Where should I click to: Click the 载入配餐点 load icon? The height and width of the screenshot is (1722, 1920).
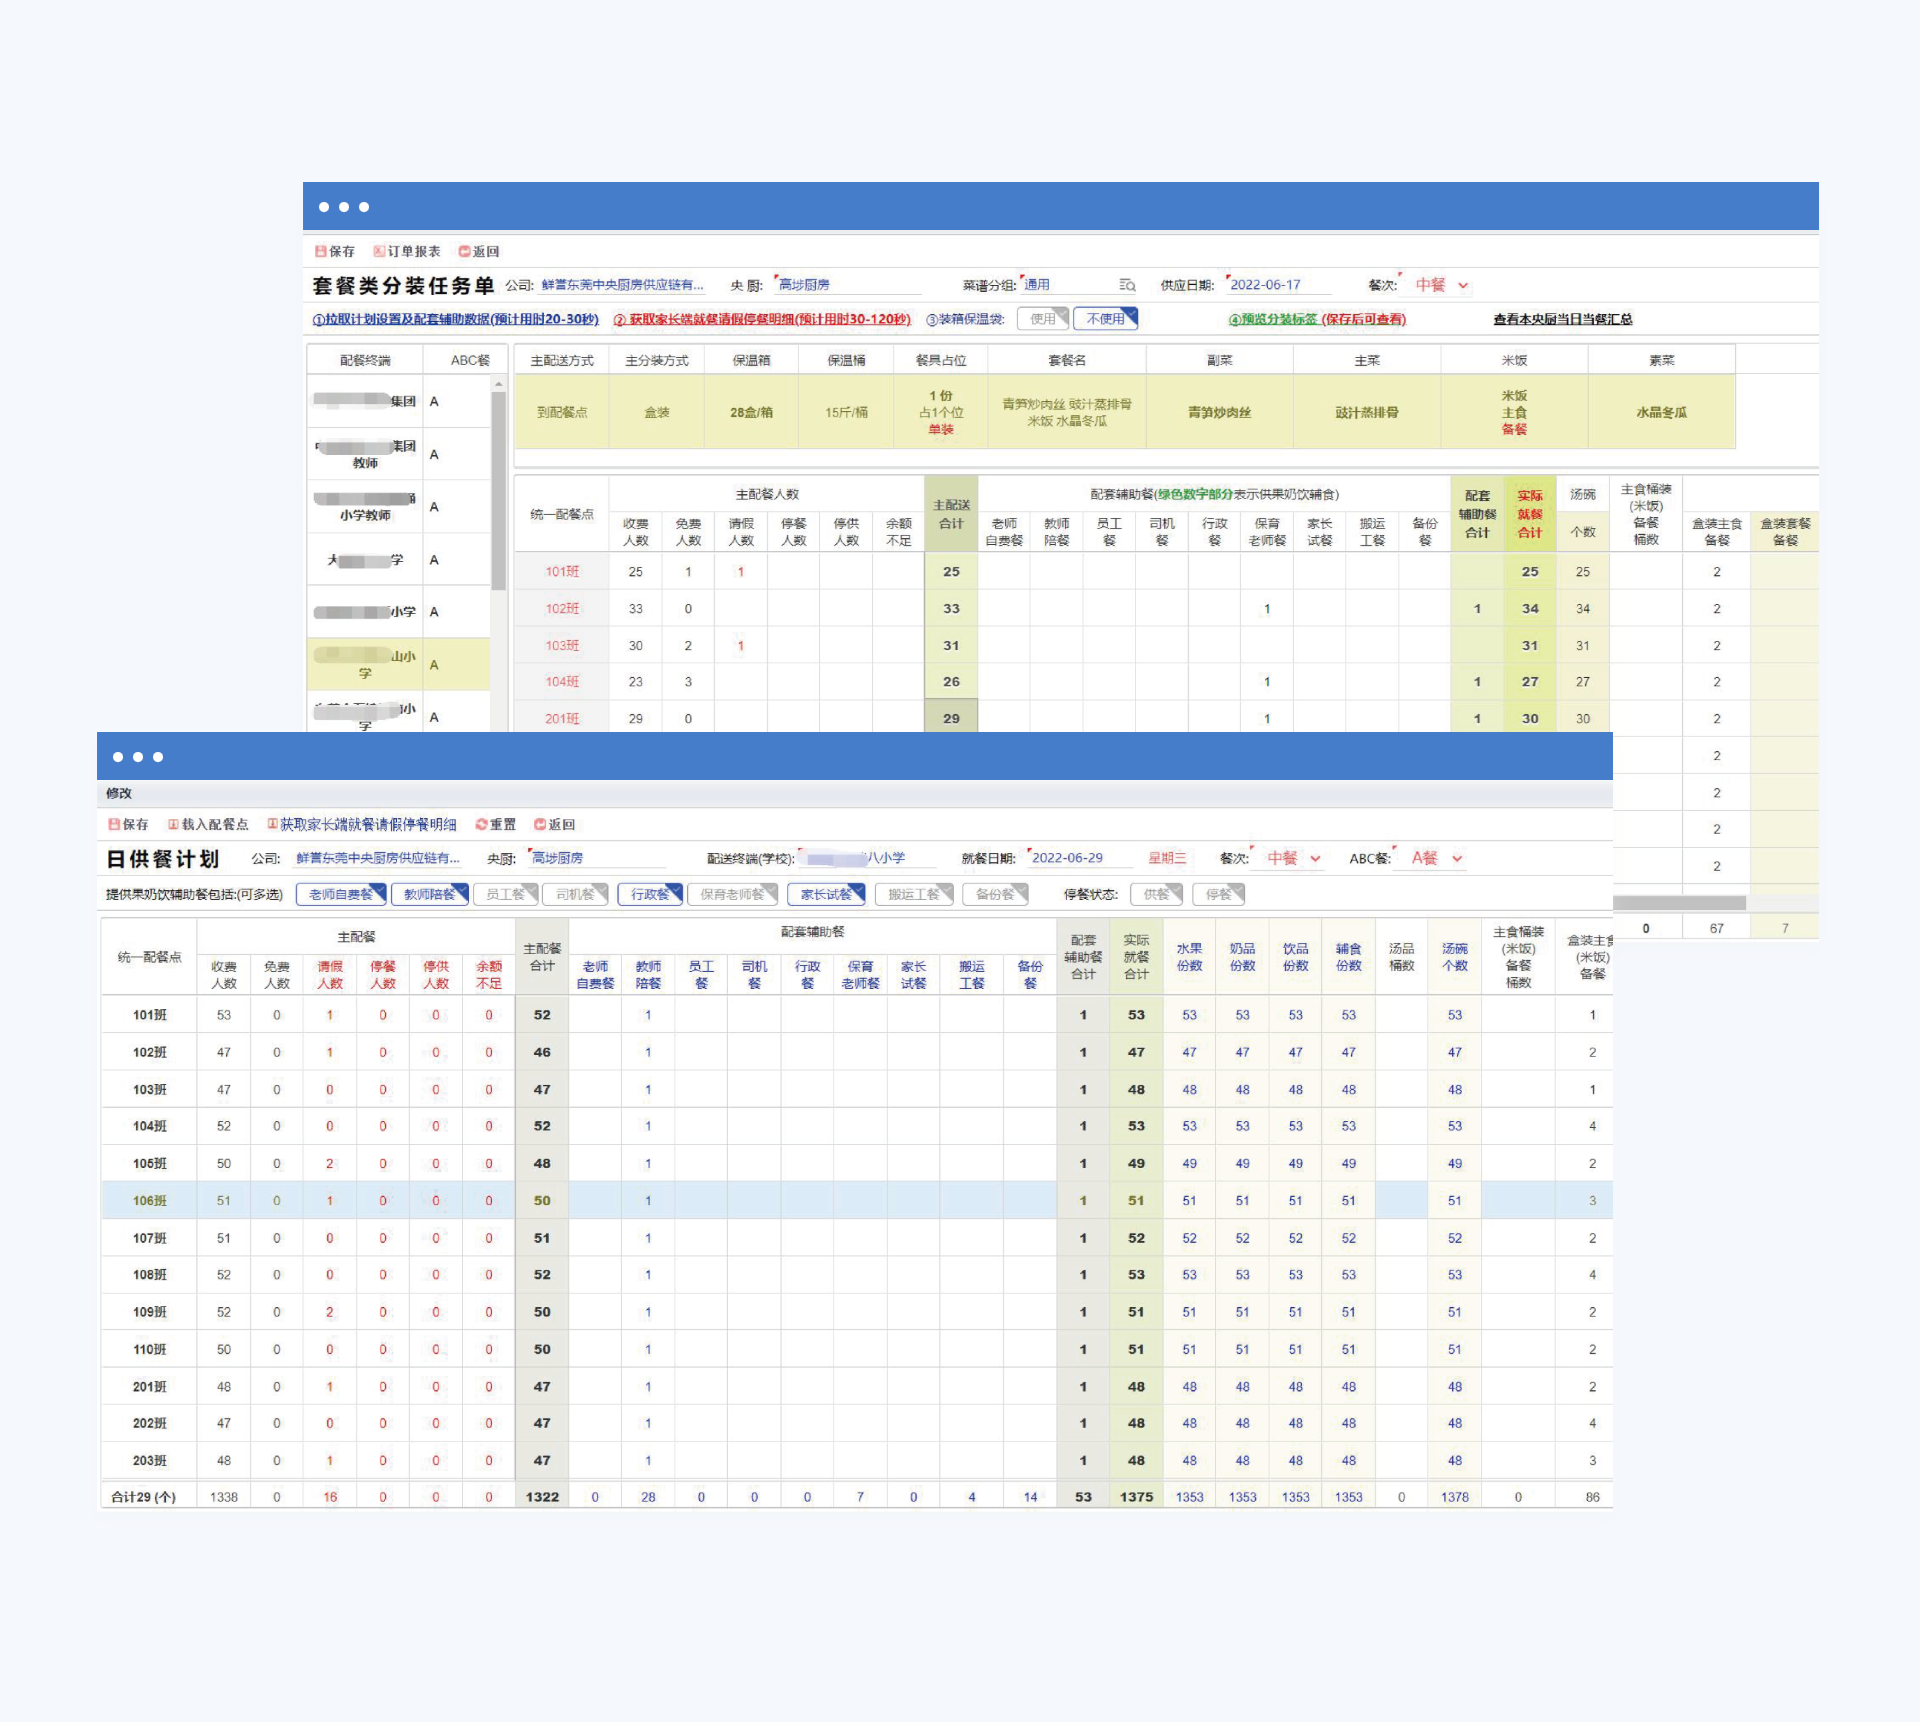[x=173, y=825]
